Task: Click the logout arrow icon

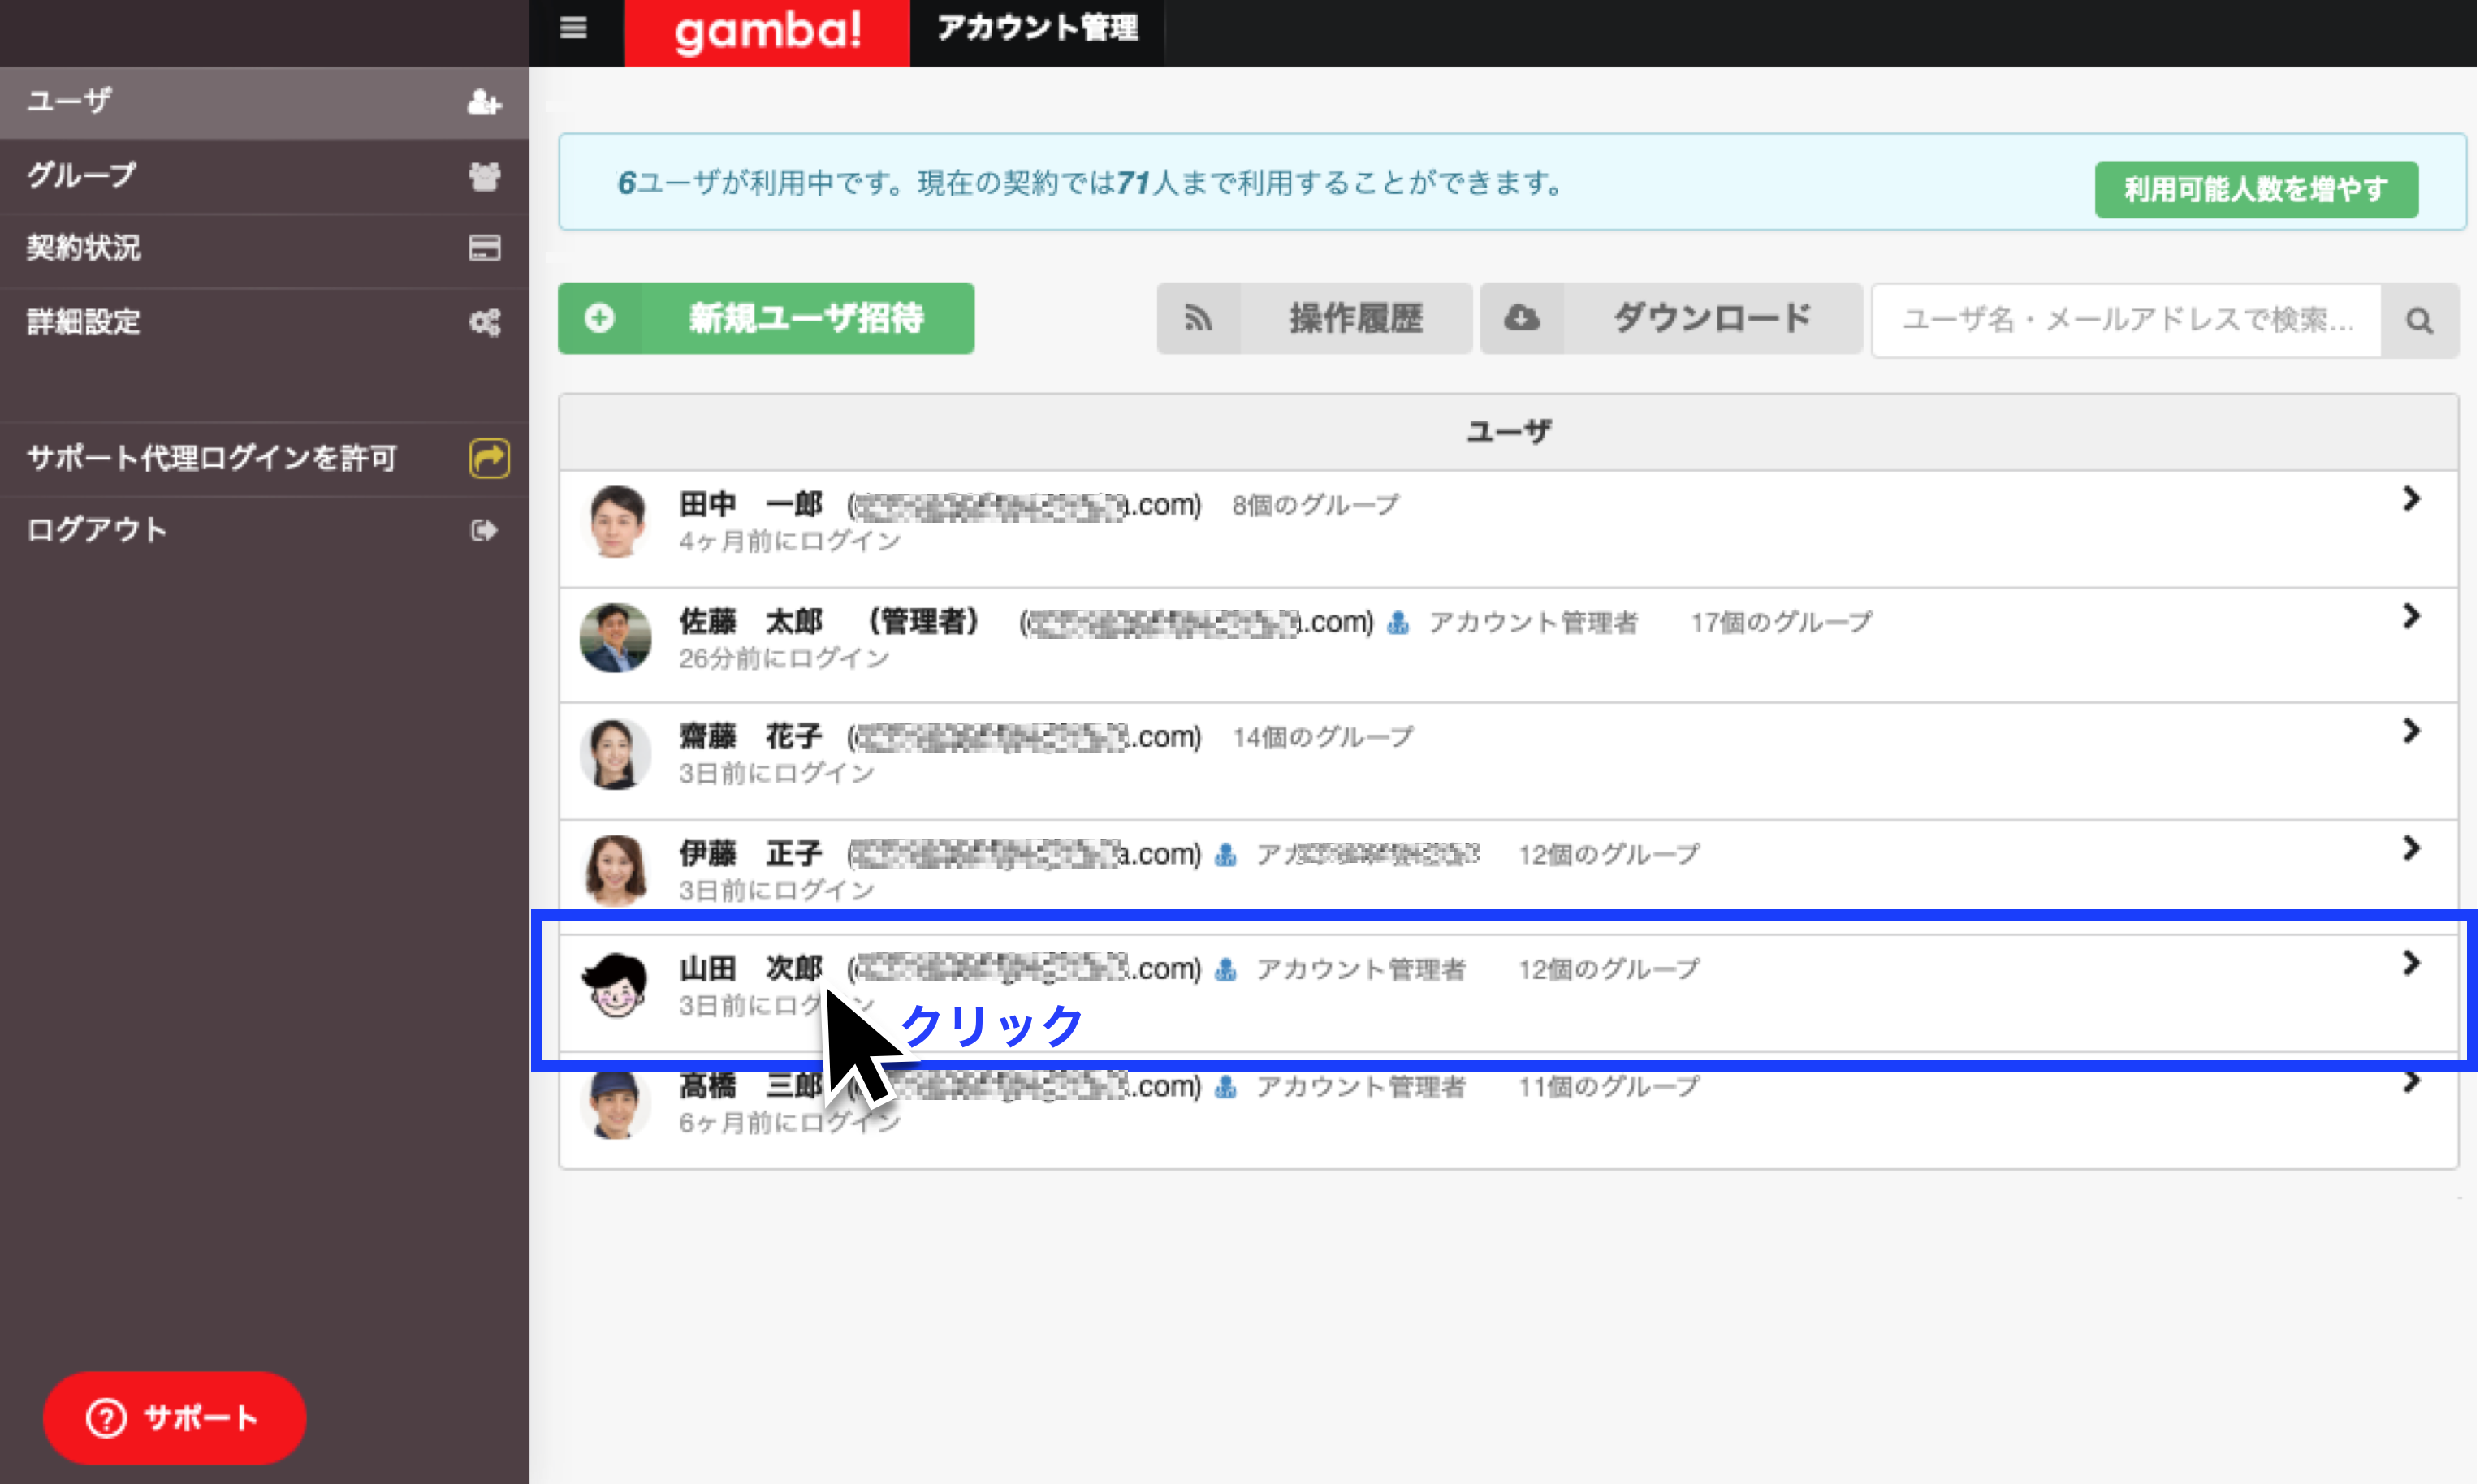Action: [x=484, y=530]
